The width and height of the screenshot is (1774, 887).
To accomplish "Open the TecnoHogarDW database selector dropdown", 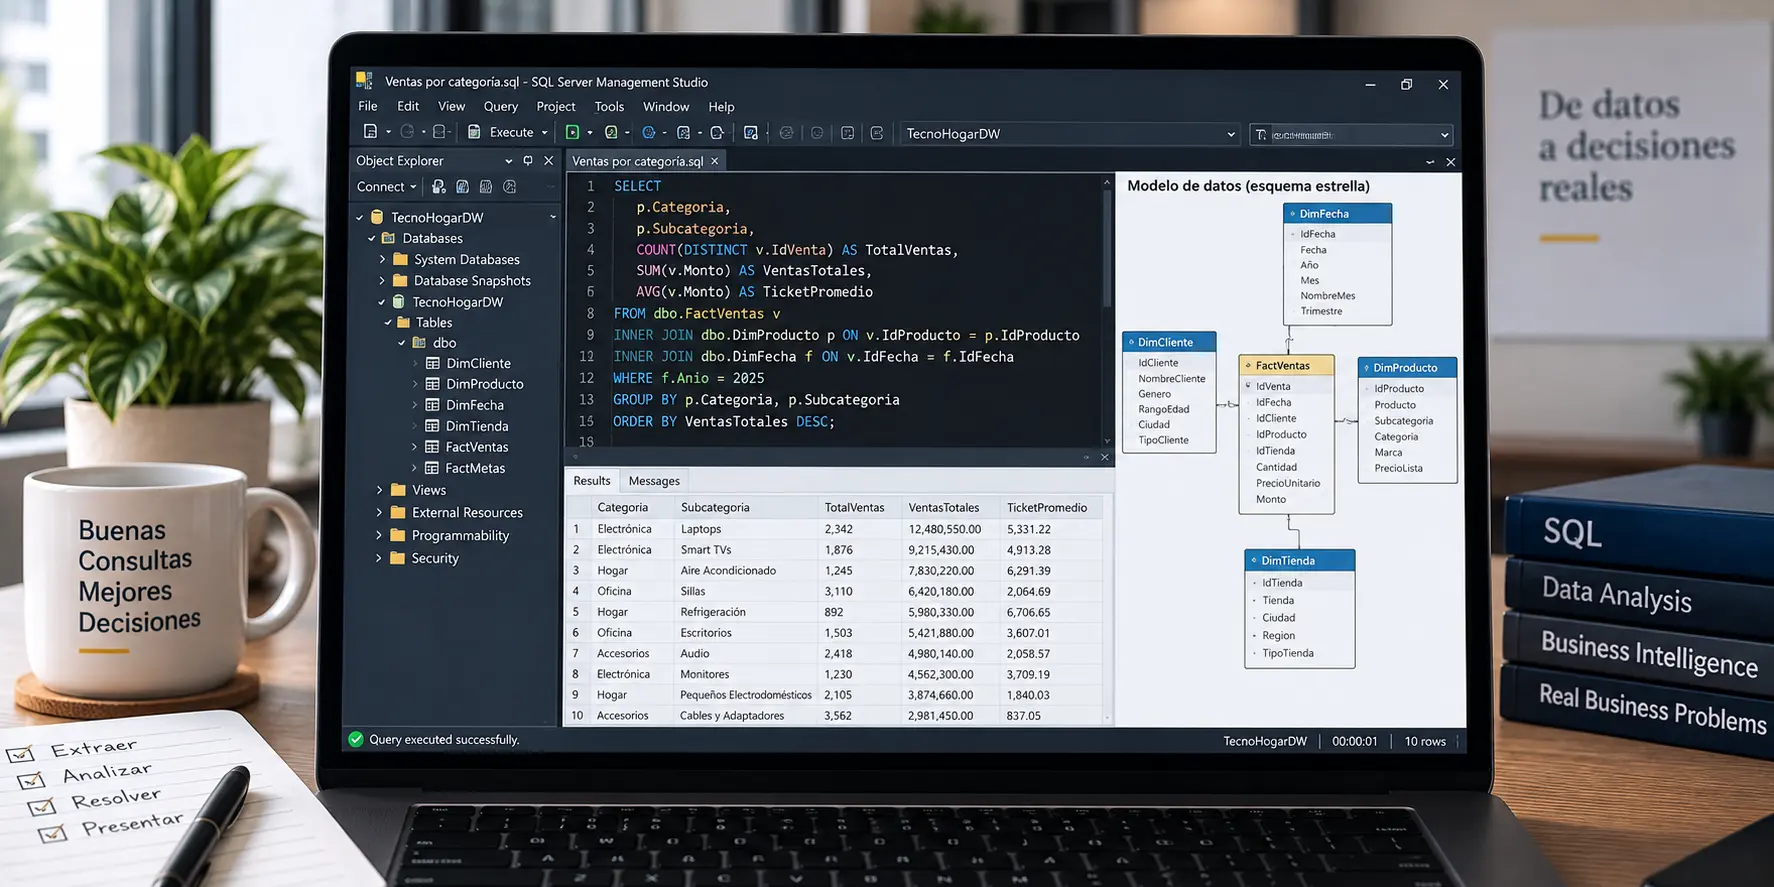I will pos(1231,134).
